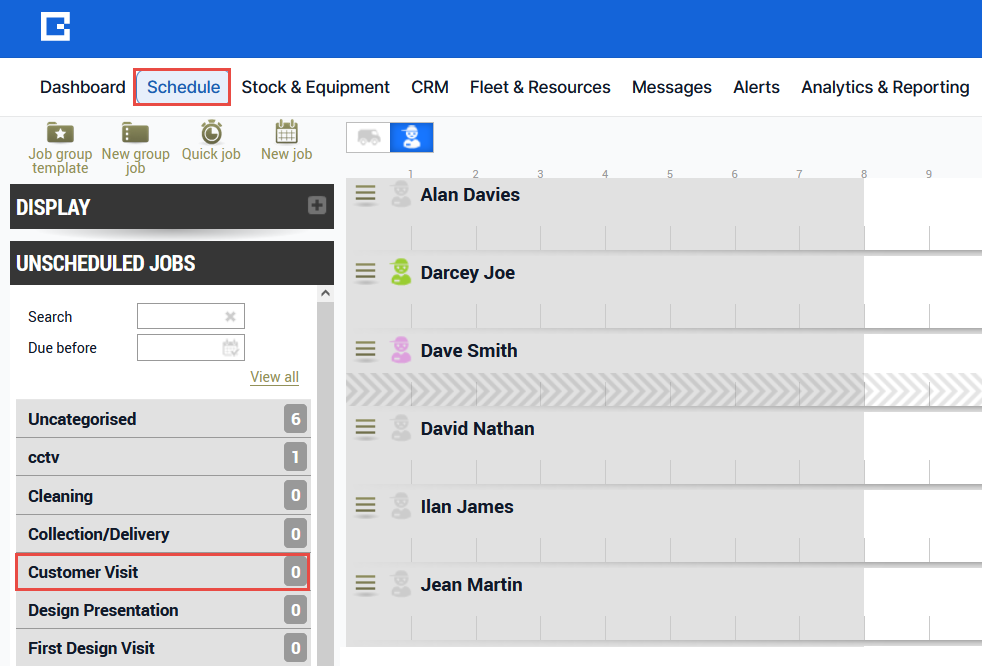
Task: Open the Alerts section
Action: point(757,87)
